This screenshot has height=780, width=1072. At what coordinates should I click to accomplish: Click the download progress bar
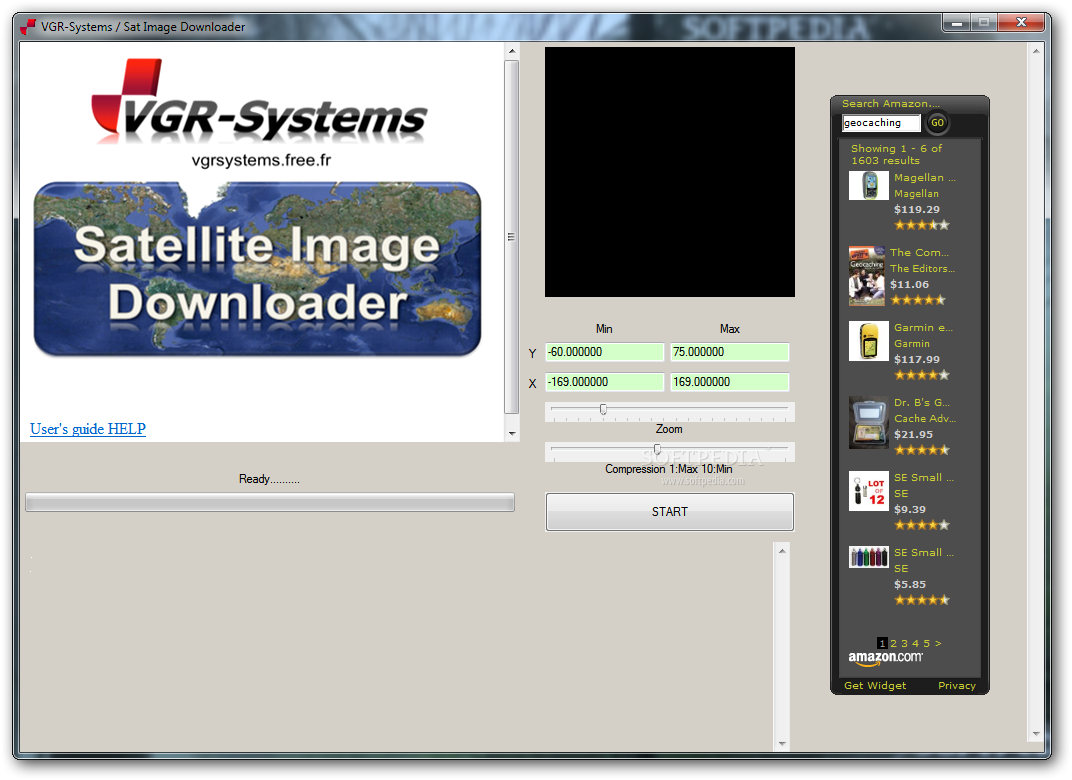click(x=270, y=502)
